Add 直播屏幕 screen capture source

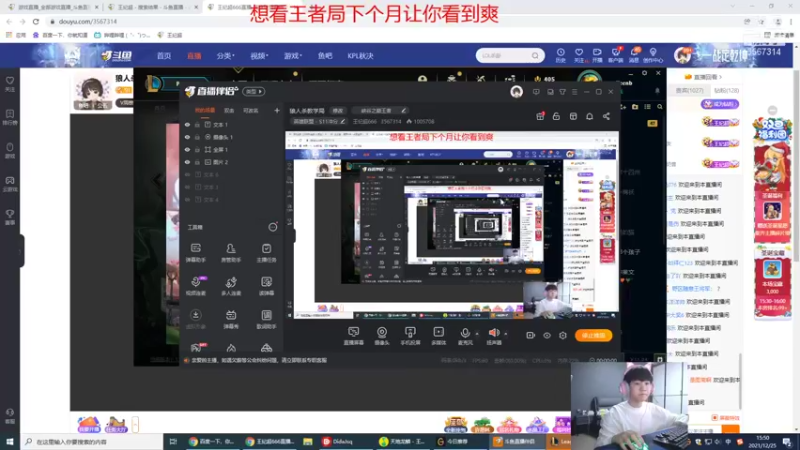pos(354,336)
